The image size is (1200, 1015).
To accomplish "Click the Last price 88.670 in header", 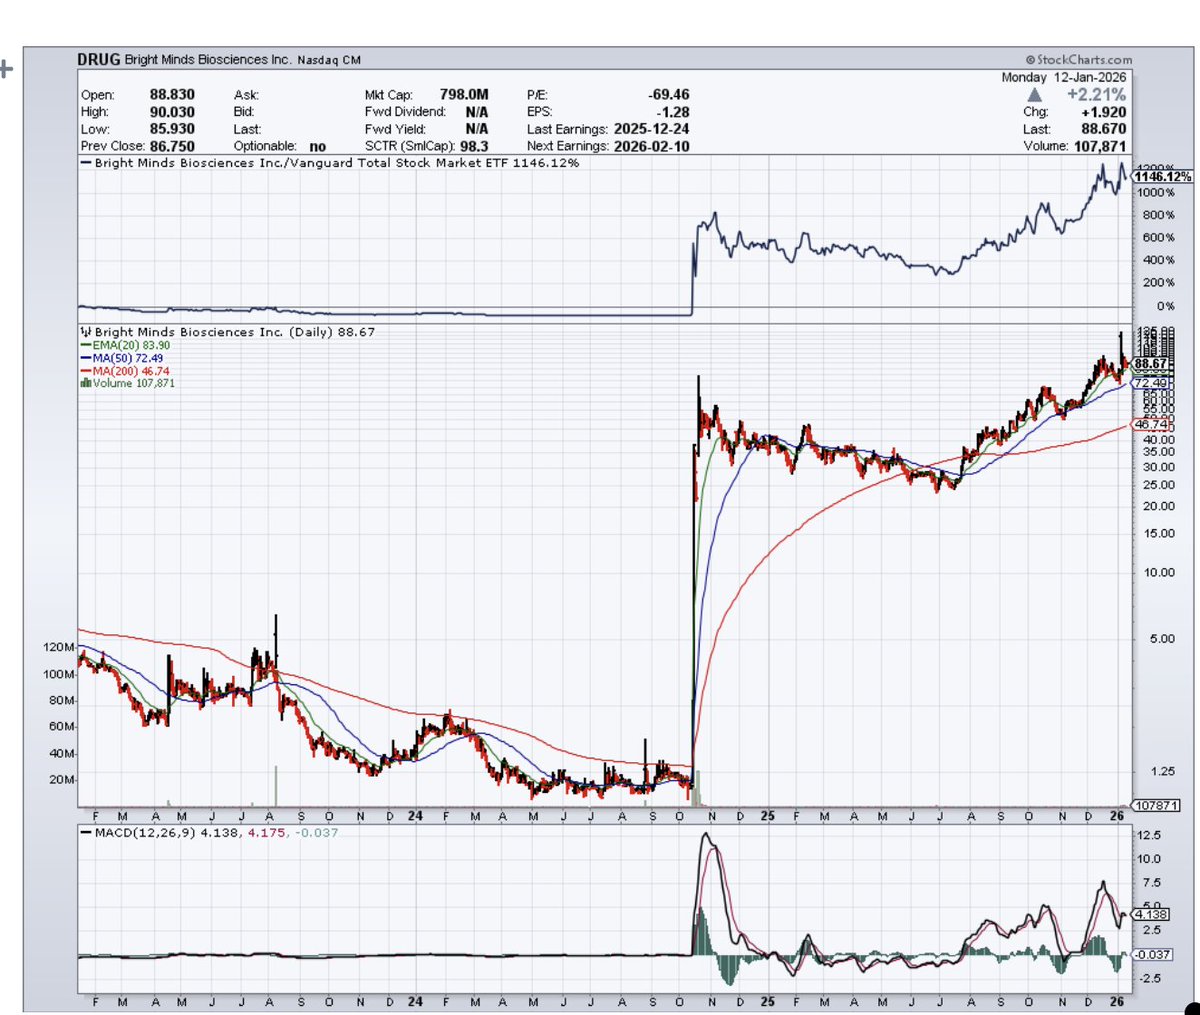I will (x=1103, y=129).
